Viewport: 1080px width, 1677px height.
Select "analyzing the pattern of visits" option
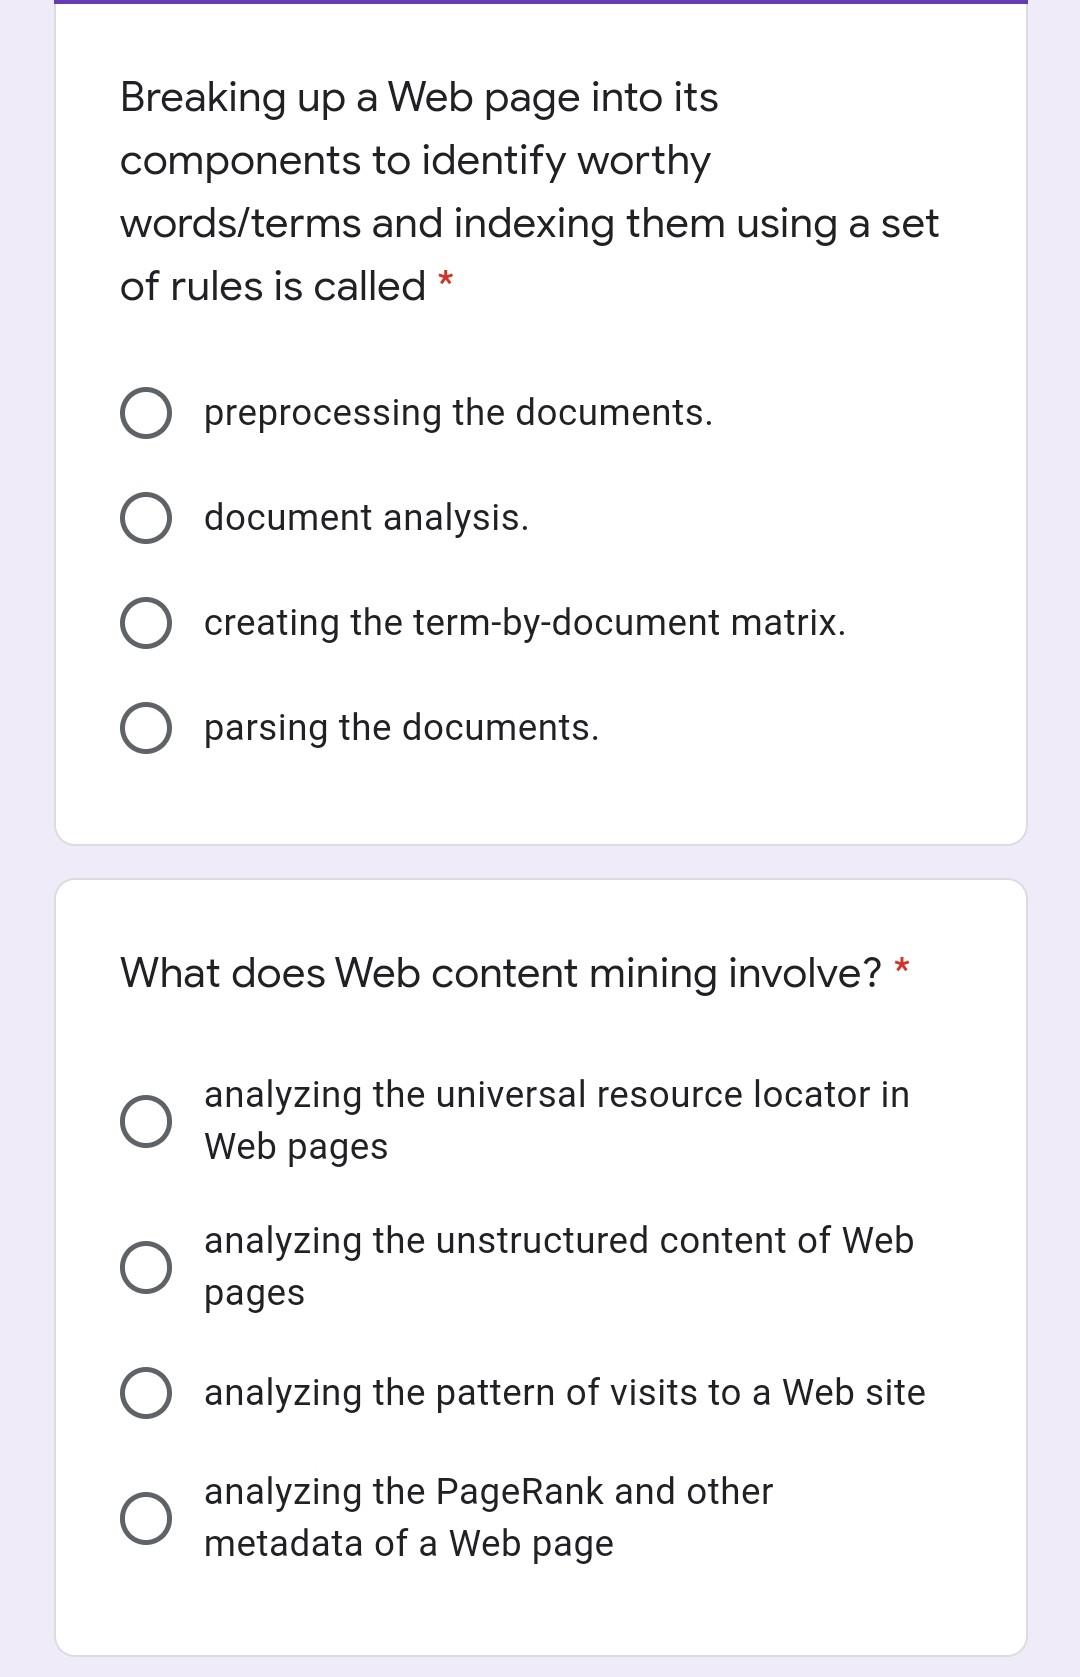tap(145, 1391)
